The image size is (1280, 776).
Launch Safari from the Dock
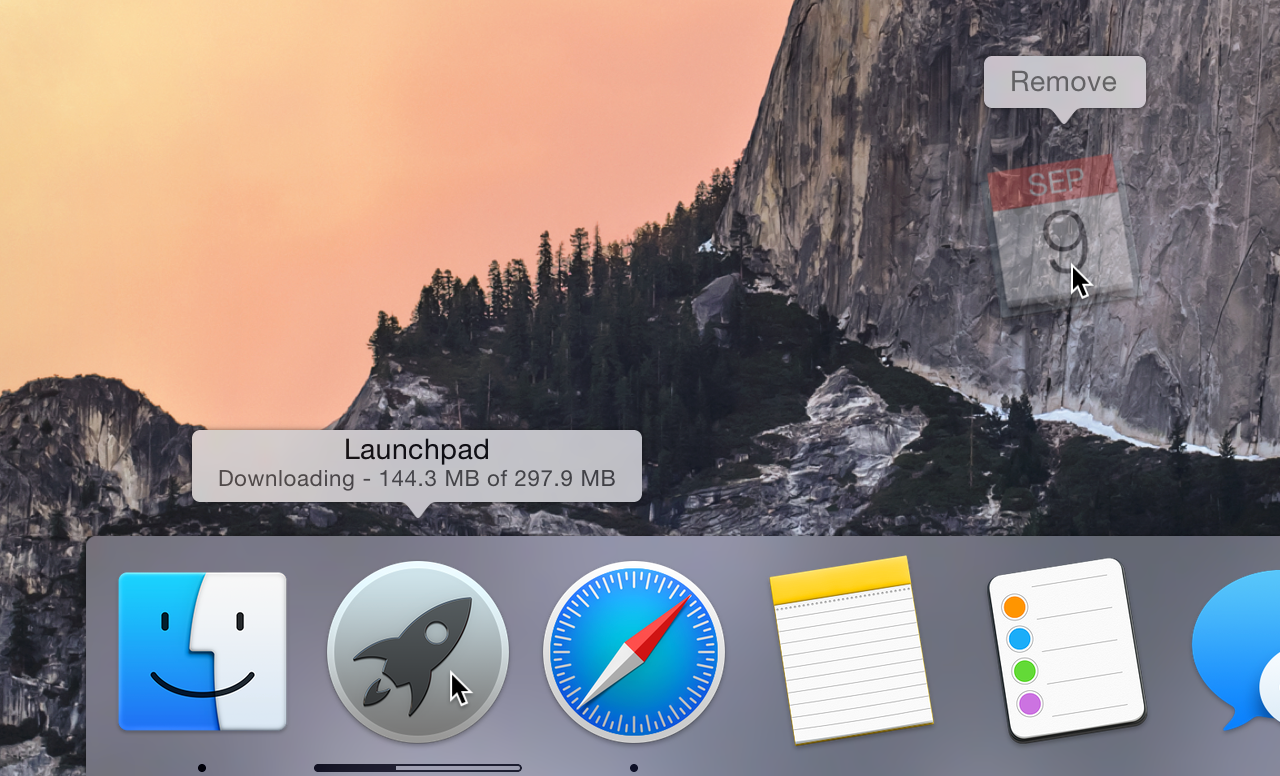tap(634, 651)
